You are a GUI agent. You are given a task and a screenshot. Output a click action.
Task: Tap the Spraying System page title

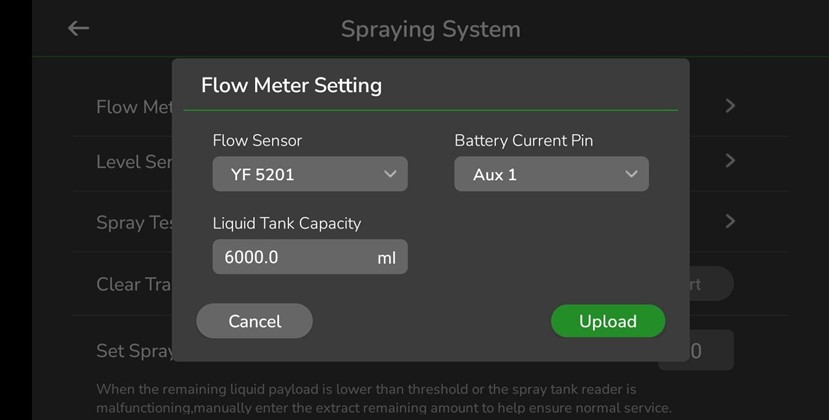tap(430, 29)
